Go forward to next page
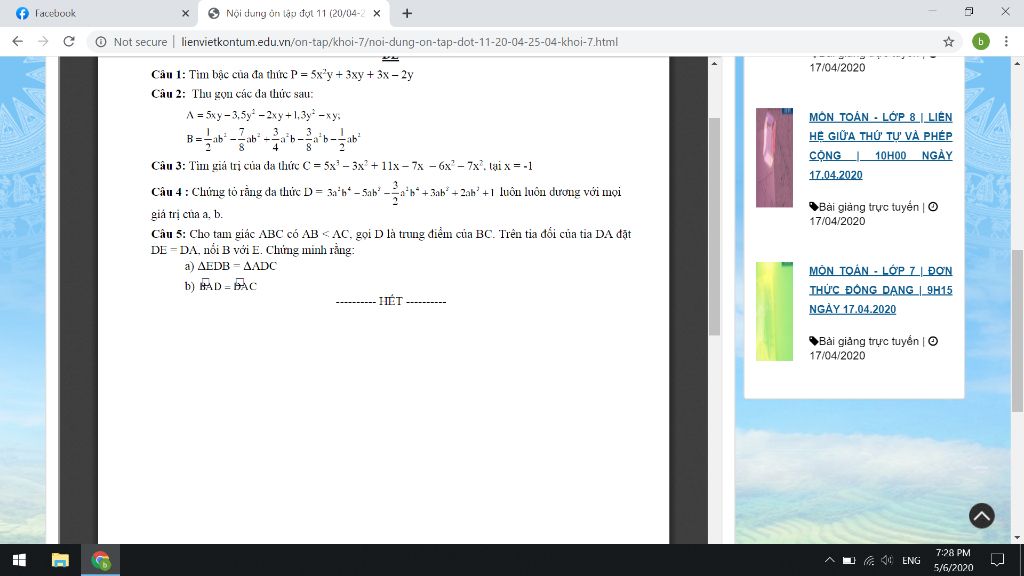 click(43, 41)
